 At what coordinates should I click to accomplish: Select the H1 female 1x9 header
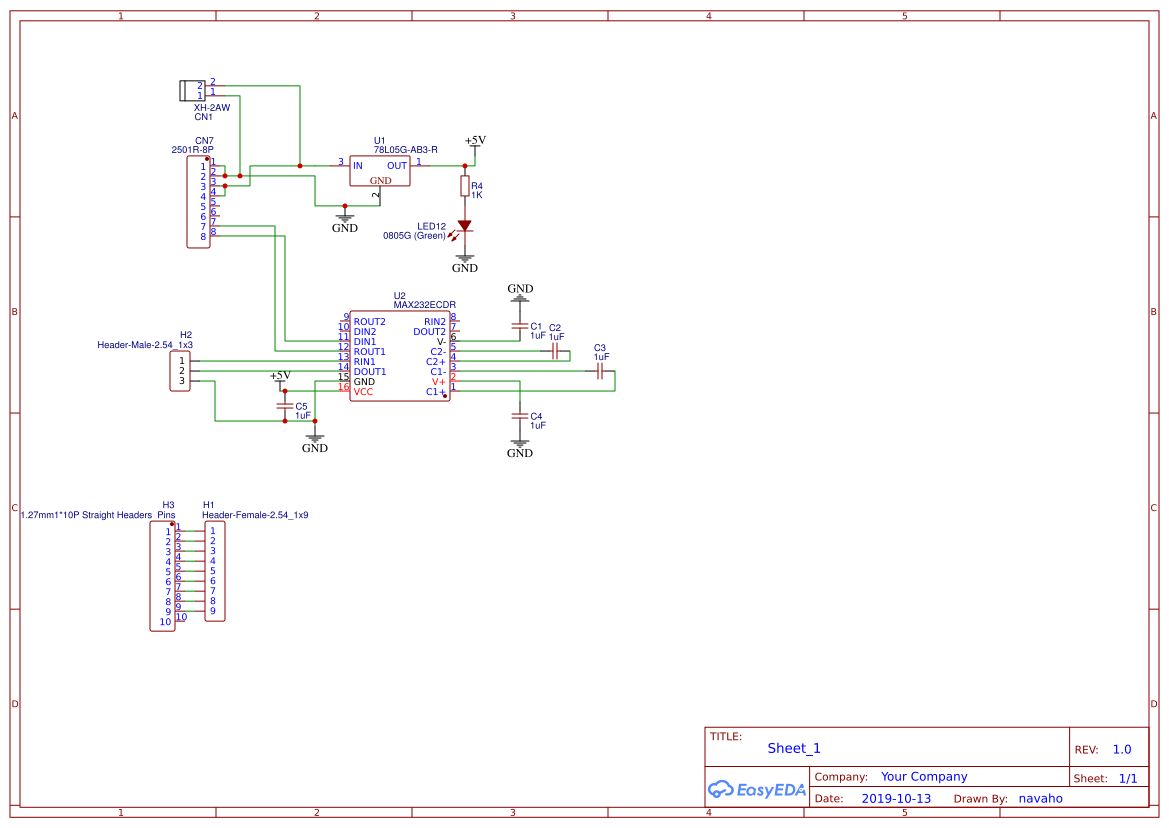tap(214, 571)
